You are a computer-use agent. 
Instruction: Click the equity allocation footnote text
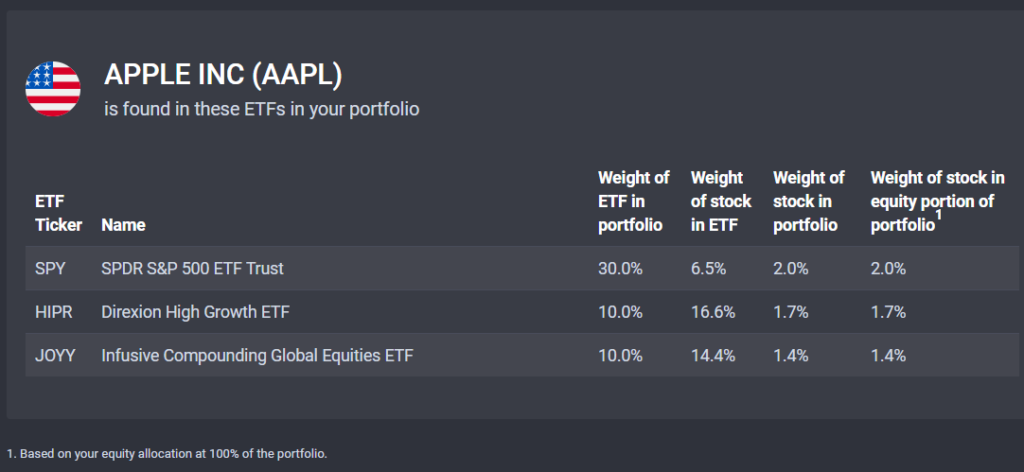(x=167, y=453)
